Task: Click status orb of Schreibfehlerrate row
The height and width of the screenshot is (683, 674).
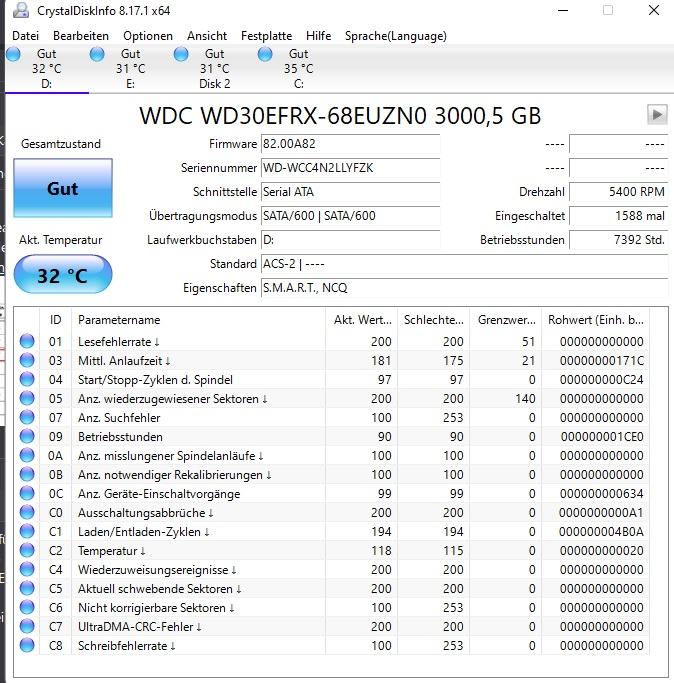Action: pyautogui.click(x=27, y=645)
